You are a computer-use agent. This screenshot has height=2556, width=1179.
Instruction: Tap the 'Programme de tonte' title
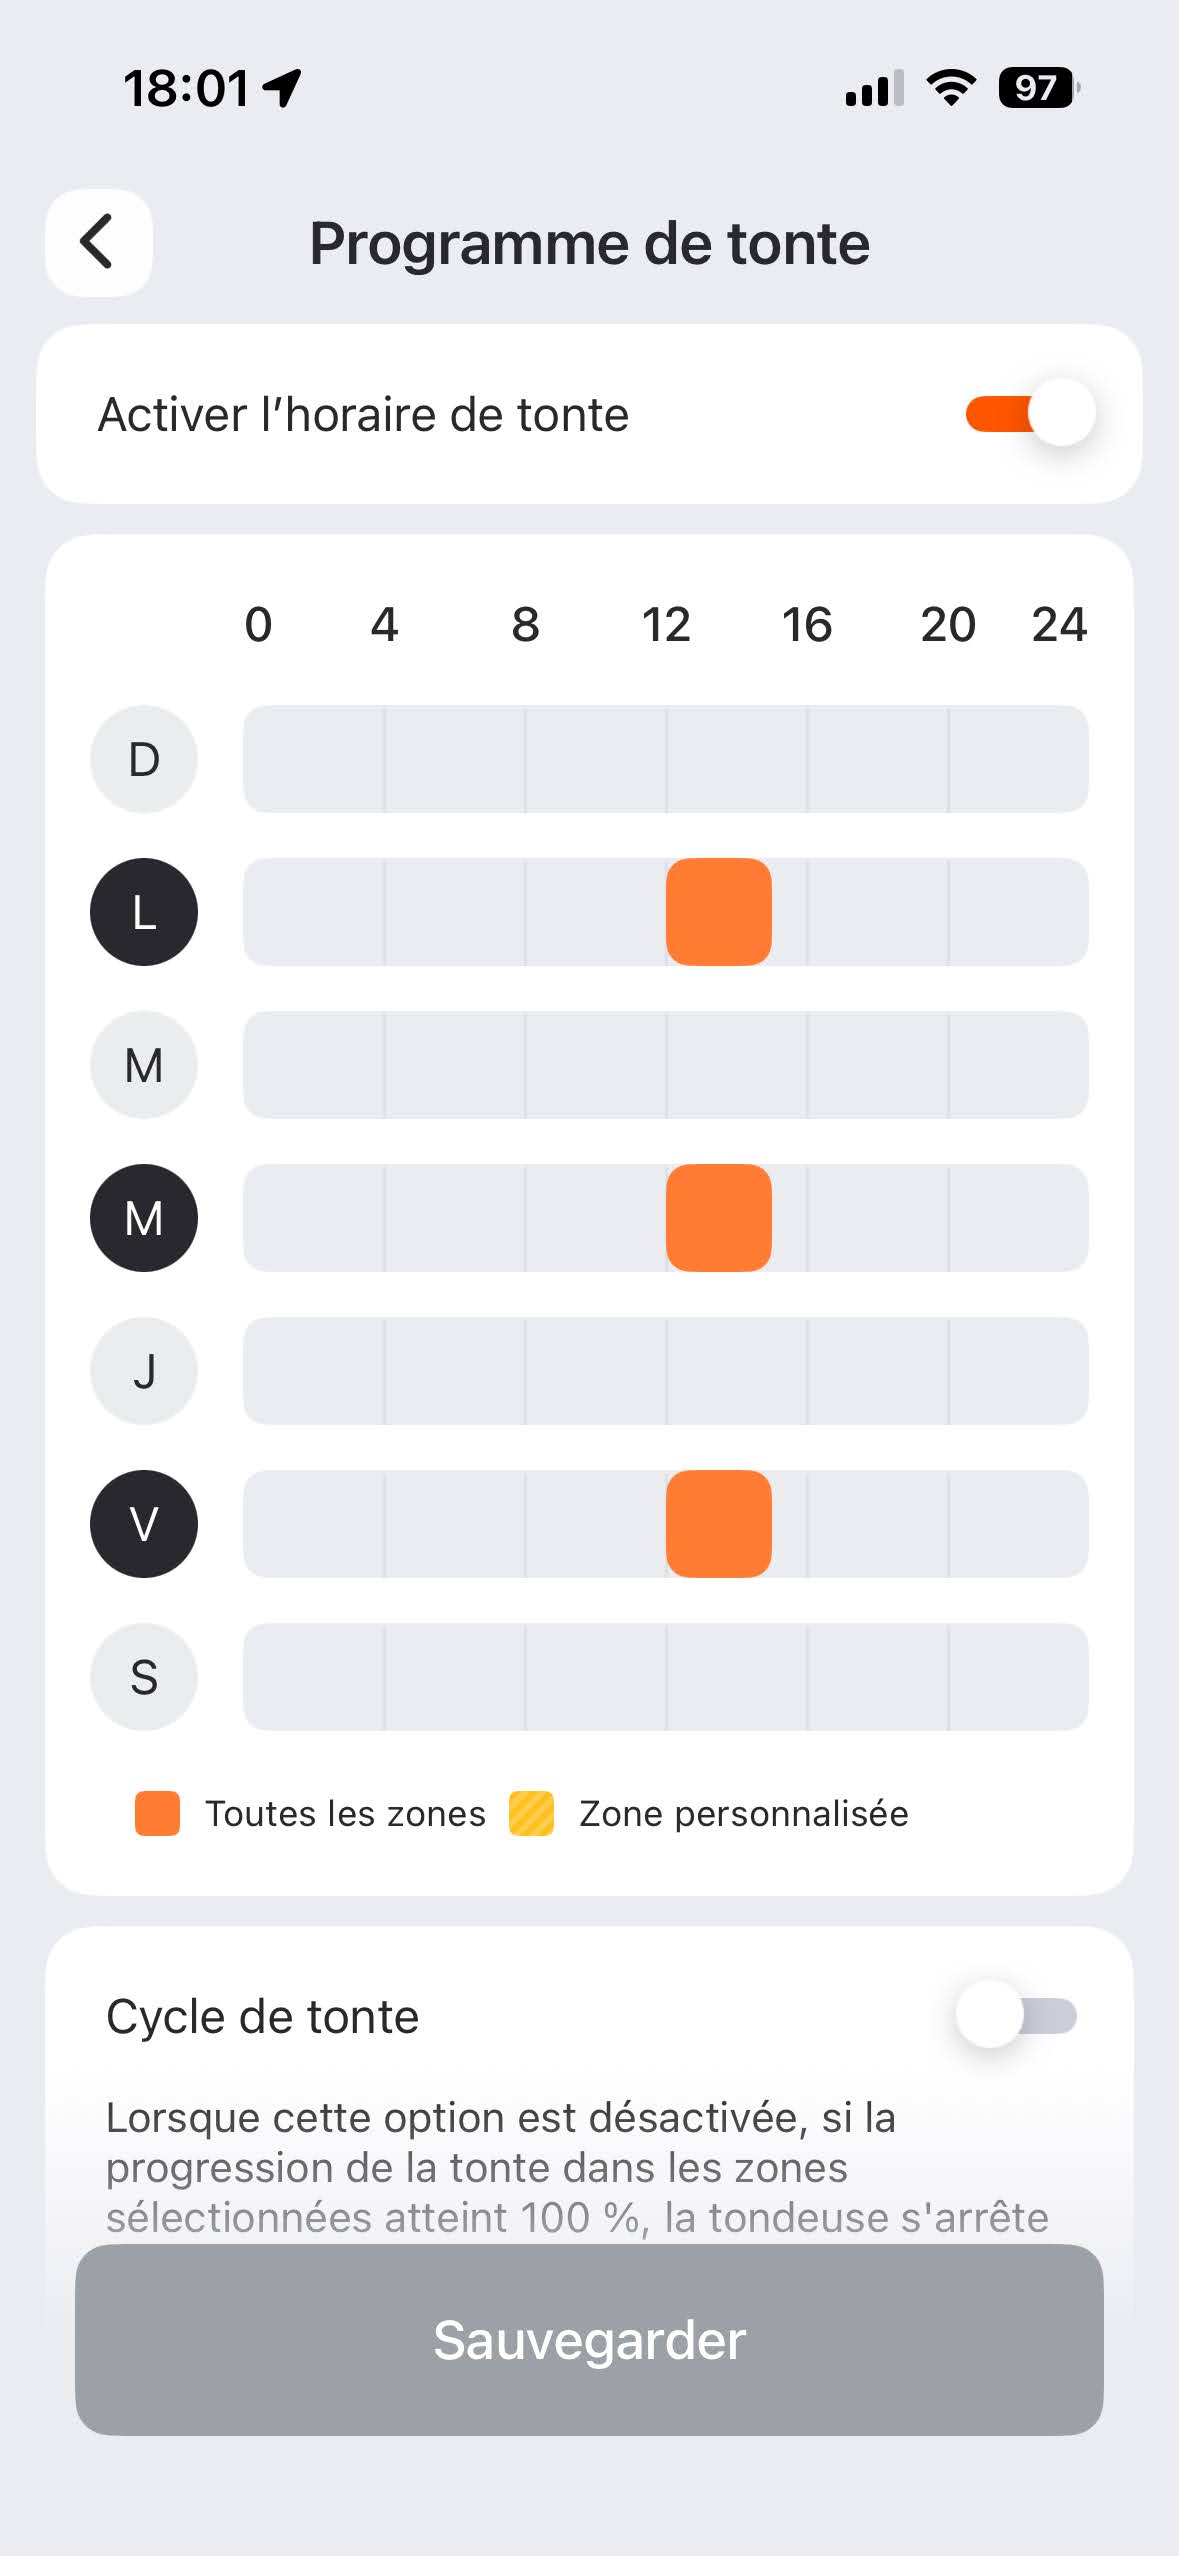[x=589, y=243]
